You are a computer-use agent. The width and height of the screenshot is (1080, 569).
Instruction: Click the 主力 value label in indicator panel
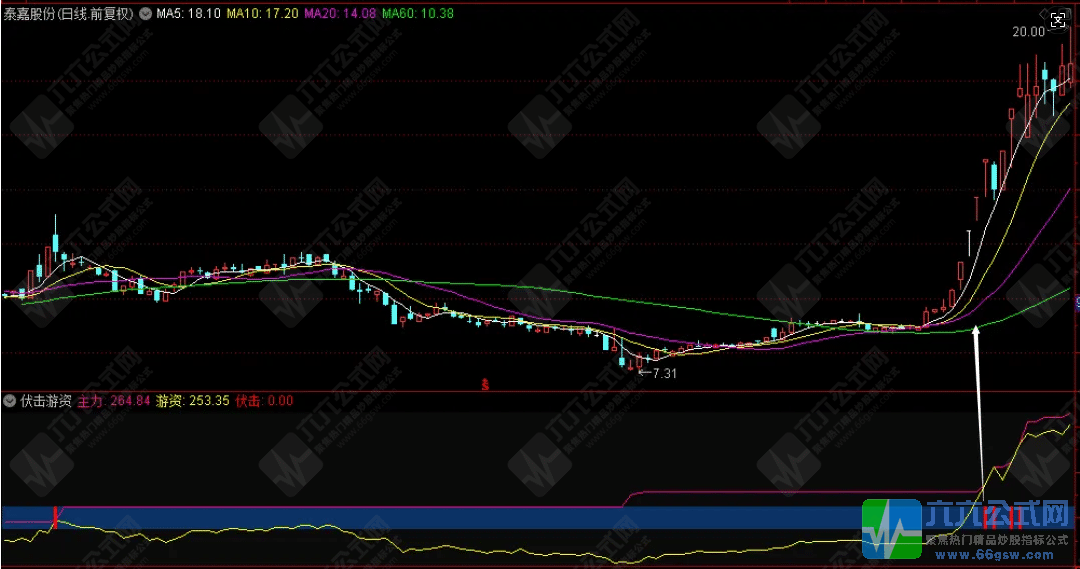114,401
